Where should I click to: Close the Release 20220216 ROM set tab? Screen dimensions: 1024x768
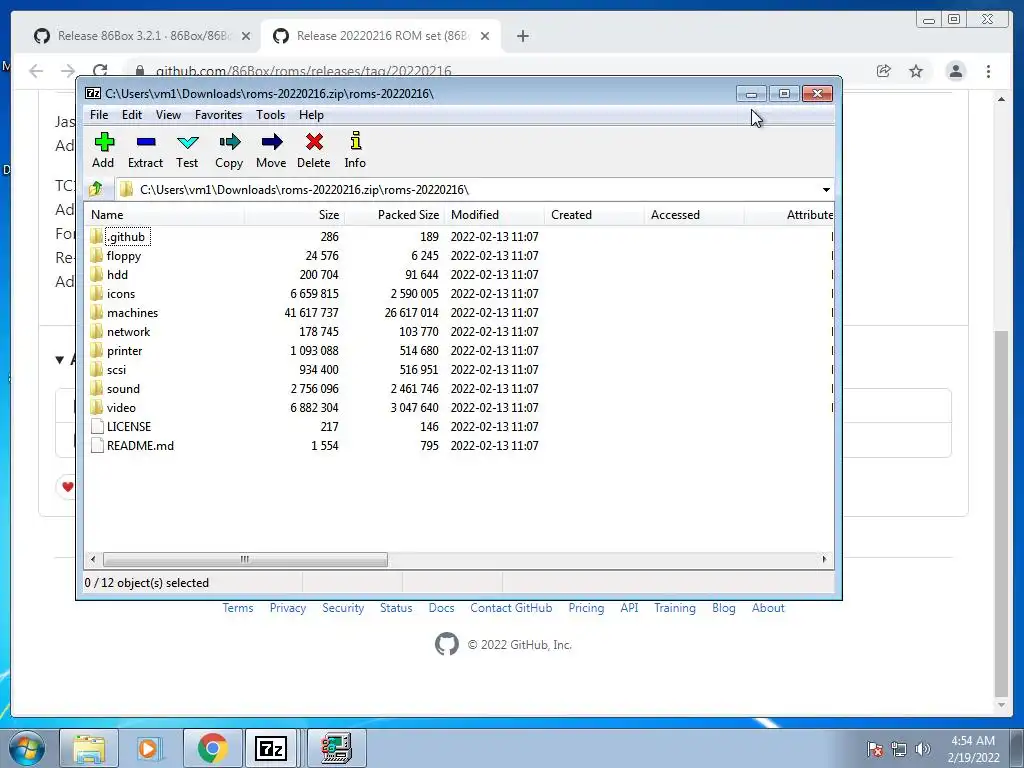pos(485,36)
